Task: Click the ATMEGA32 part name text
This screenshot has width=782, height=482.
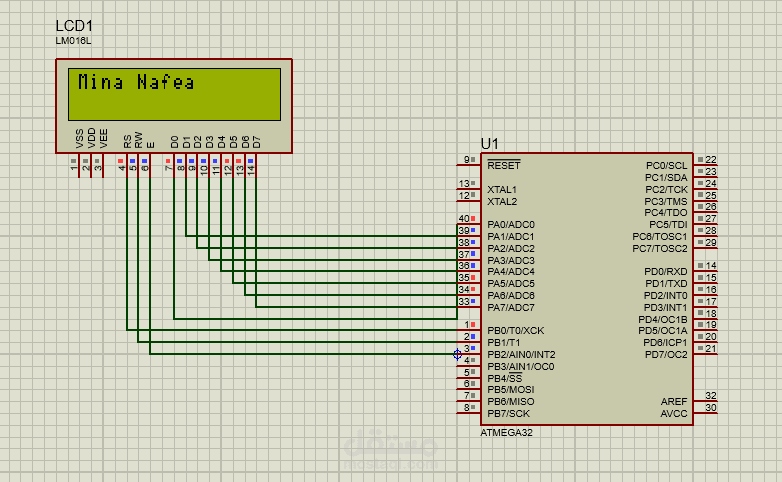Action: point(506,433)
